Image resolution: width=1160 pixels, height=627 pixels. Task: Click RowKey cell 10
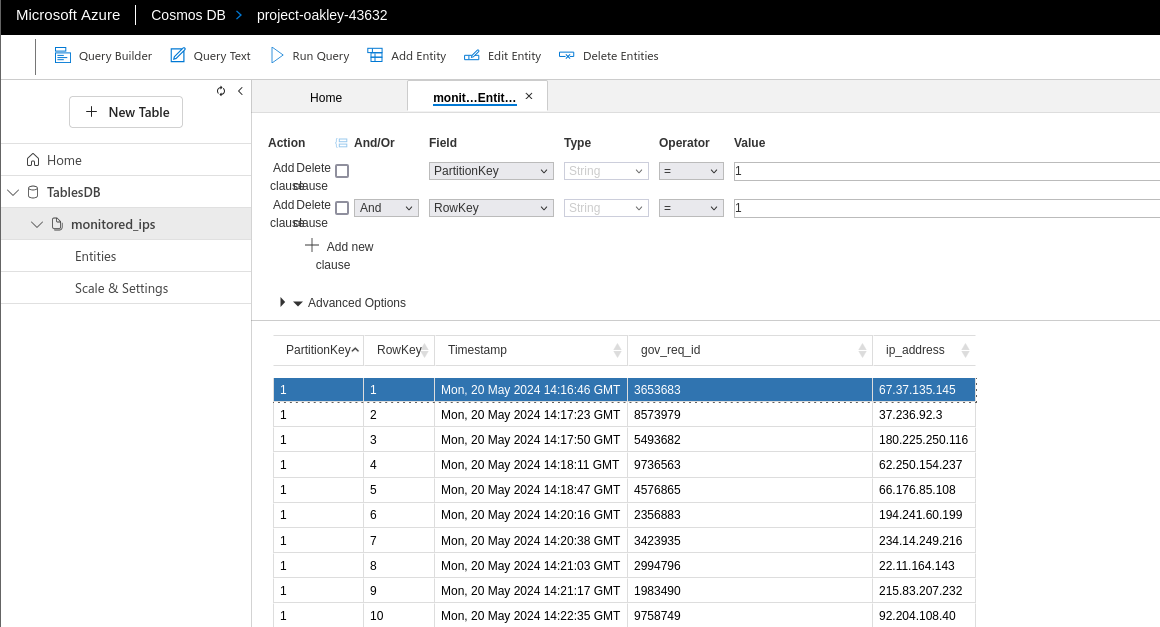tap(399, 615)
